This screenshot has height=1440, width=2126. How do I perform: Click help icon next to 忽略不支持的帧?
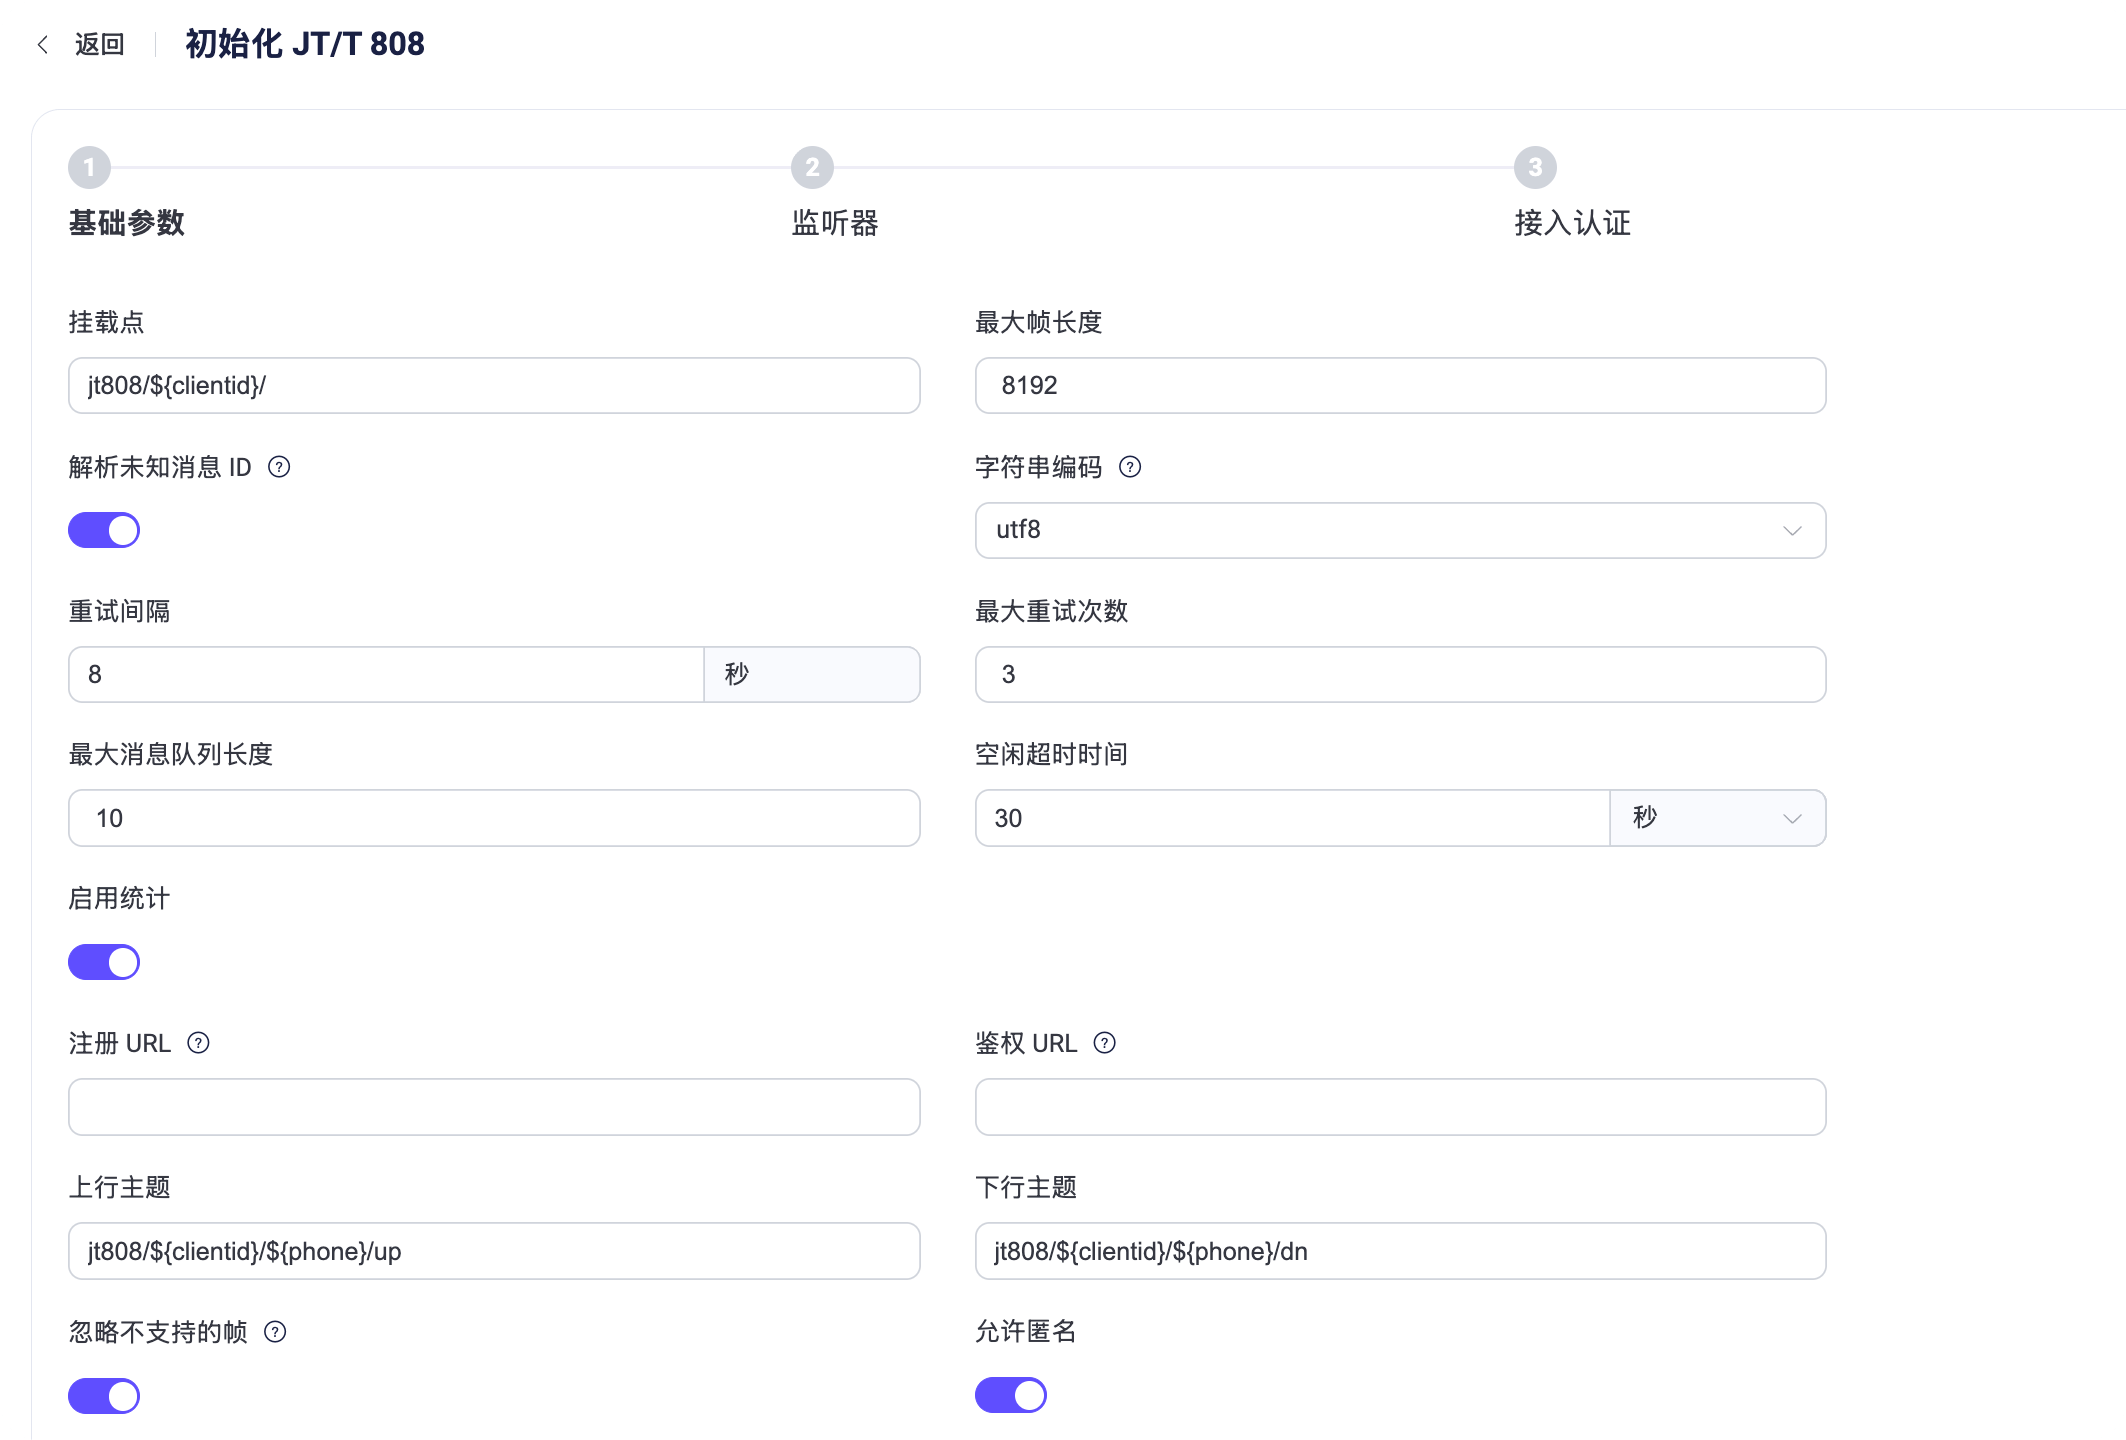275,1332
